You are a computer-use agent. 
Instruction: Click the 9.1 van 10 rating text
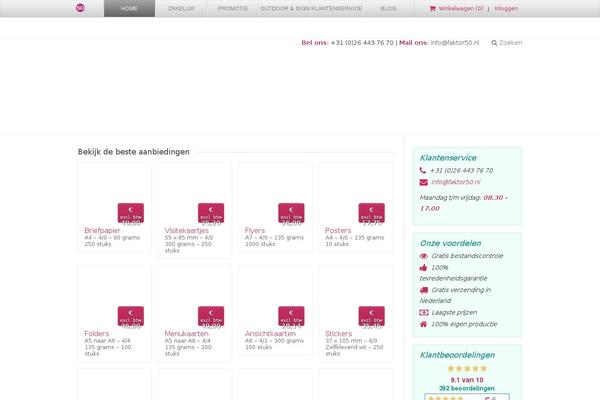pyautogui.click(x=467, y=380)
